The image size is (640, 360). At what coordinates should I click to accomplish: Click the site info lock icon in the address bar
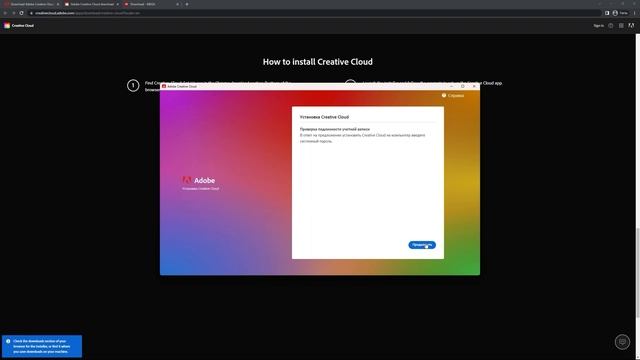31,13
